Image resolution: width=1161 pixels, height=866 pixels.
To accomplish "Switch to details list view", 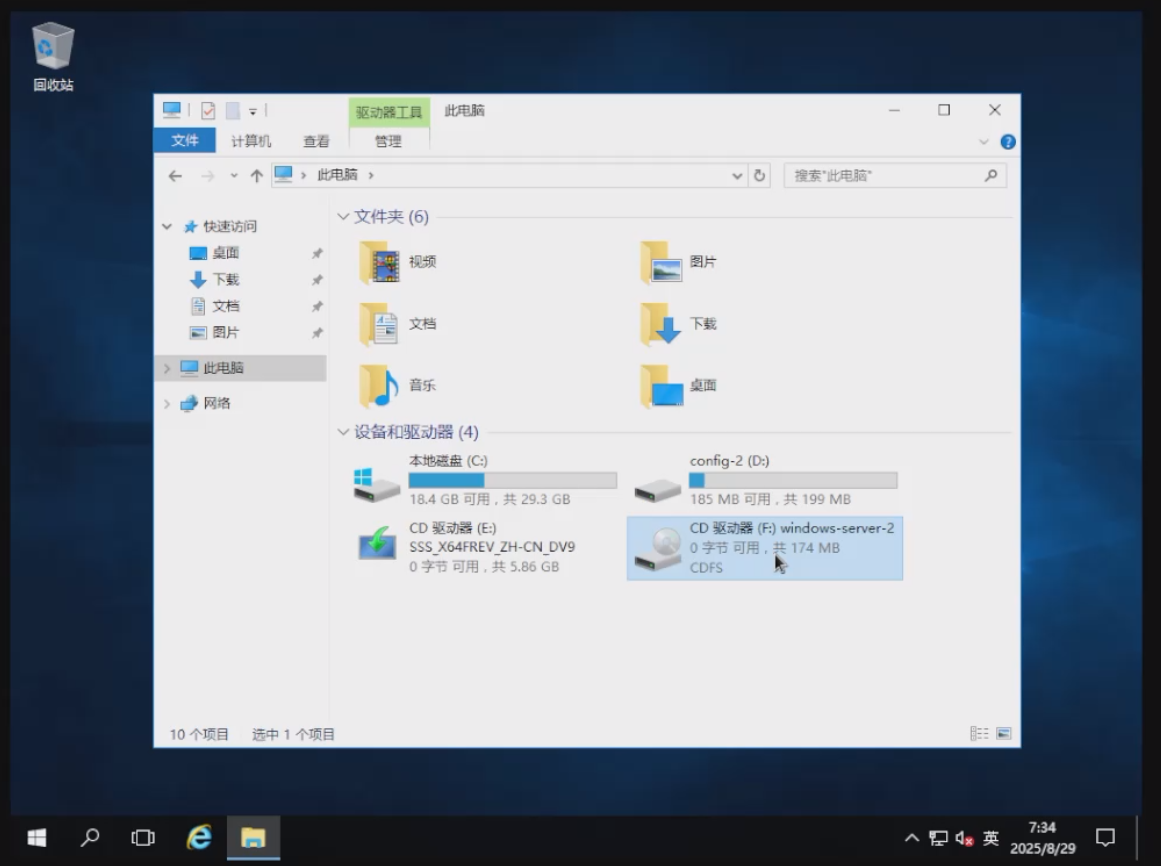I will click(979, 734).
